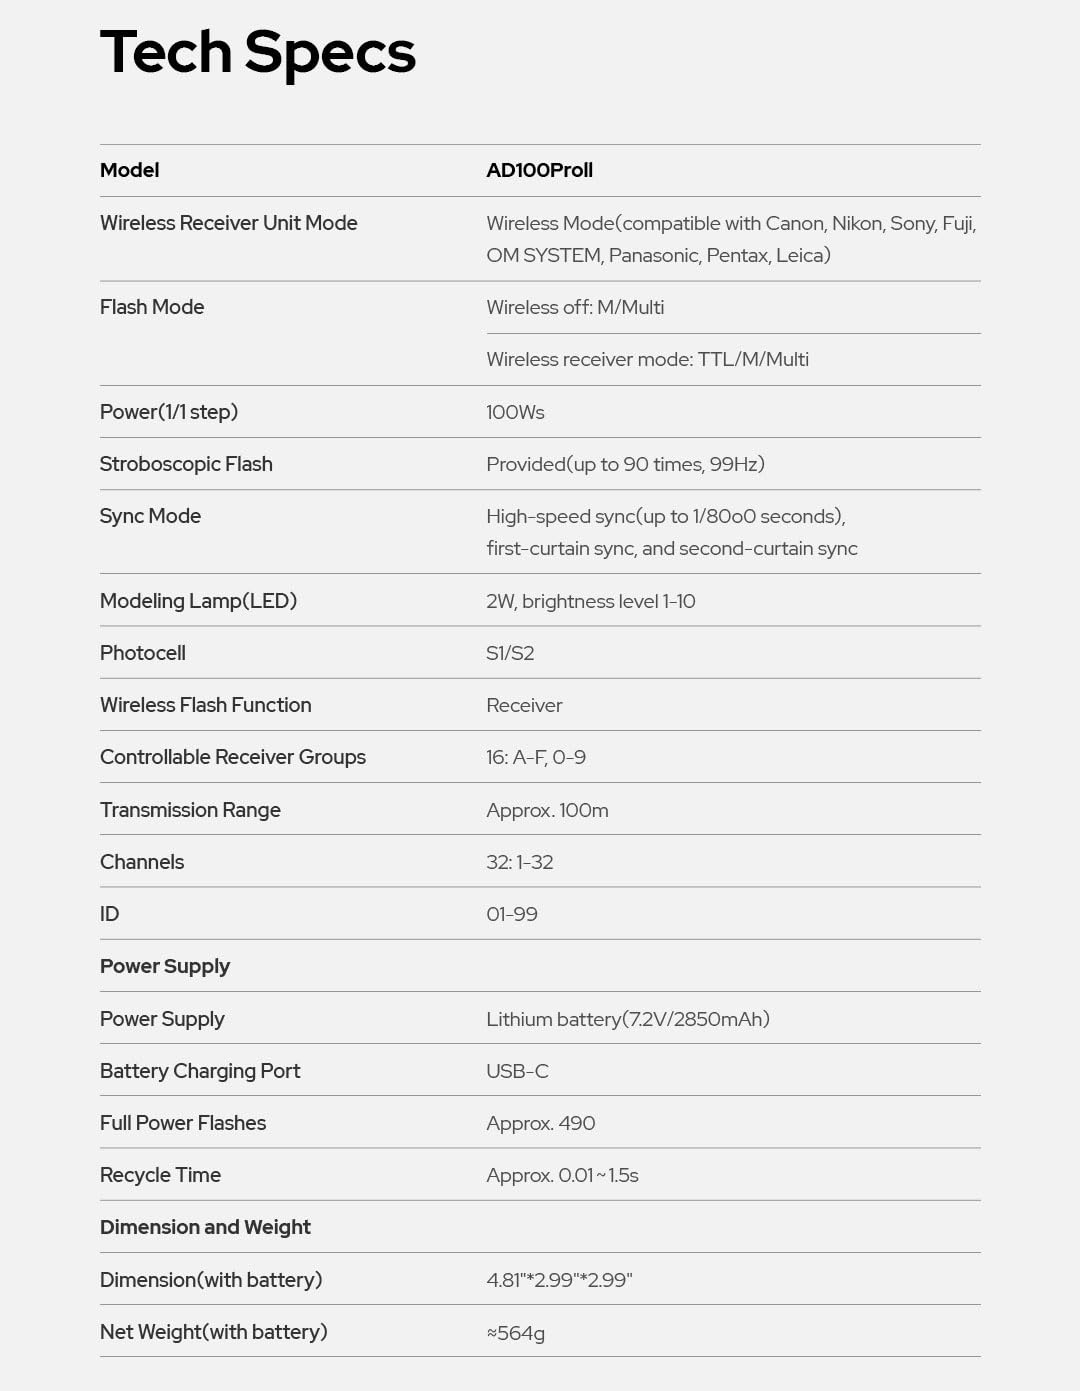Click the Wireless Receiver Unit Mode label
Viewport: 1080px width, 1391px height.
(228, 223)
